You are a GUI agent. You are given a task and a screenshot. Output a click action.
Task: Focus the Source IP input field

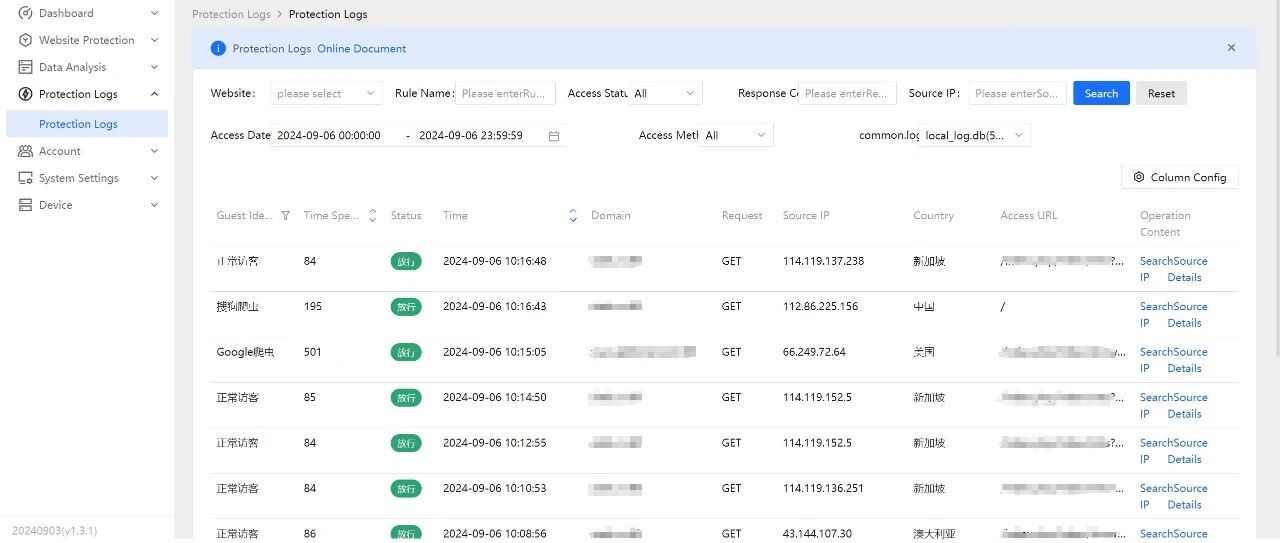[1017, 93]
